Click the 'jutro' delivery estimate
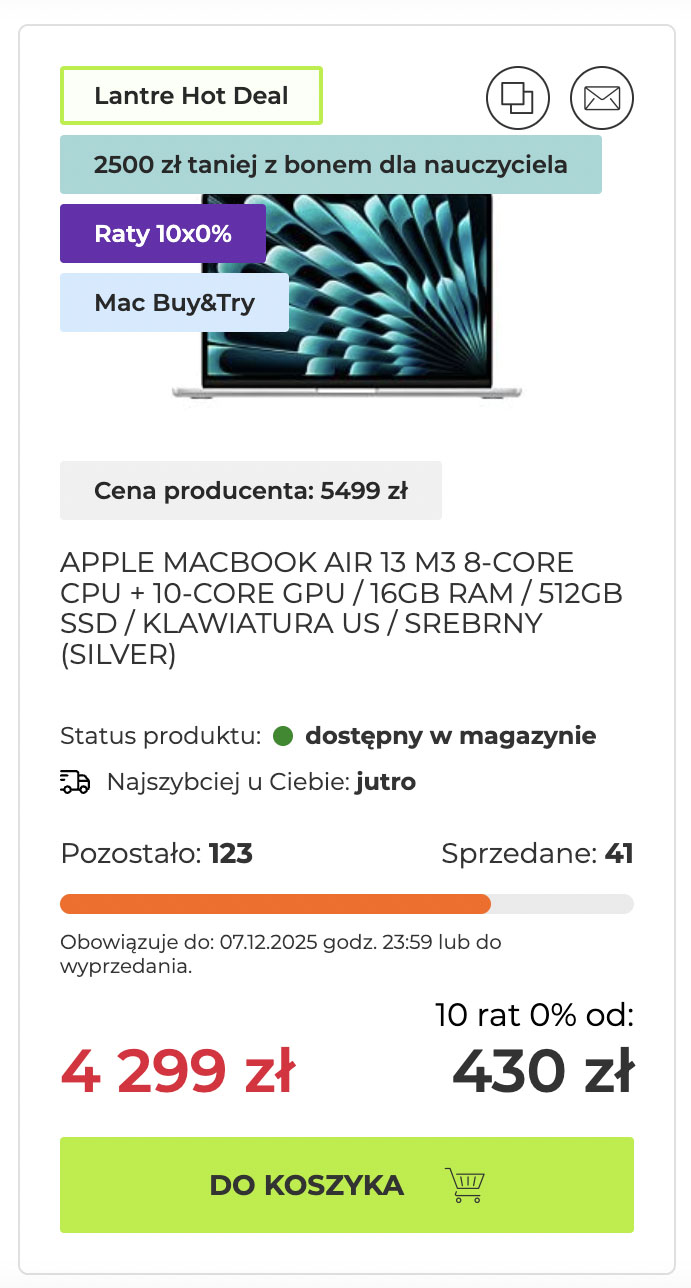 pyautogui.click(x=385, y=782)
